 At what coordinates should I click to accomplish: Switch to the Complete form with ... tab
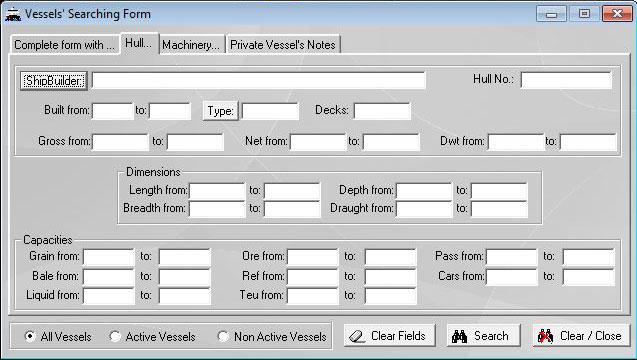(x=65, y=45)
